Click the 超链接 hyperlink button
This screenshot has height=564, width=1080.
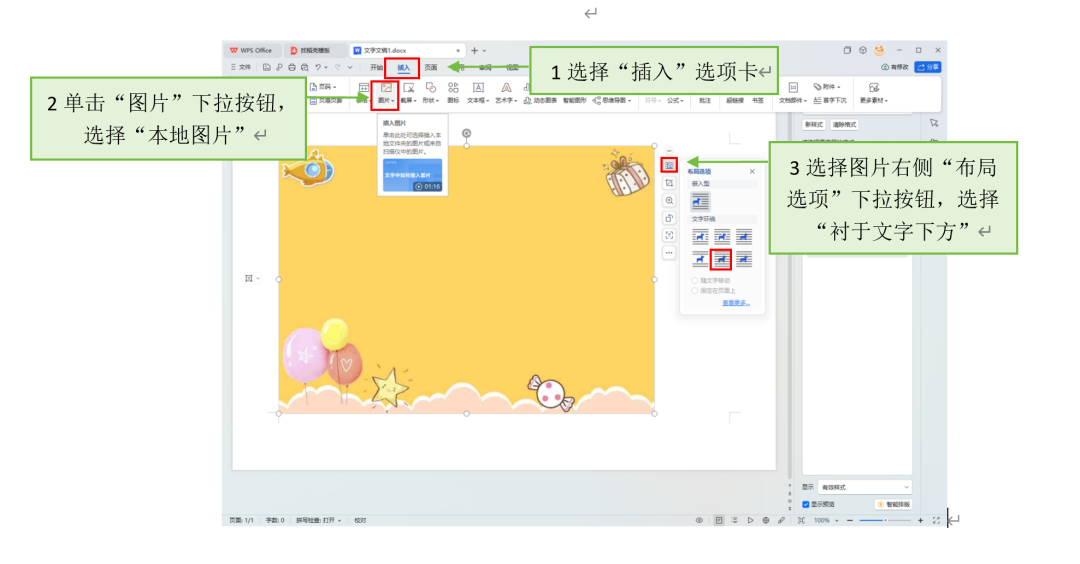click(735, 101)
